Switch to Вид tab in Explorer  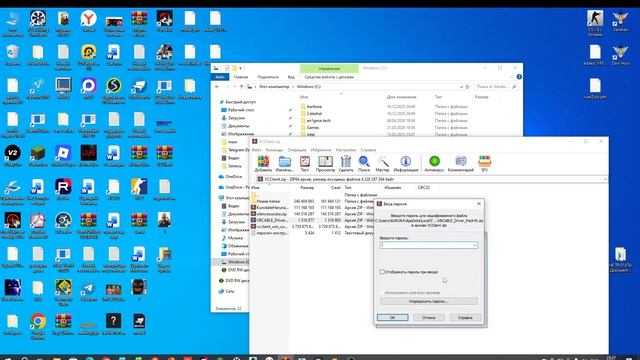click(291, 77)
